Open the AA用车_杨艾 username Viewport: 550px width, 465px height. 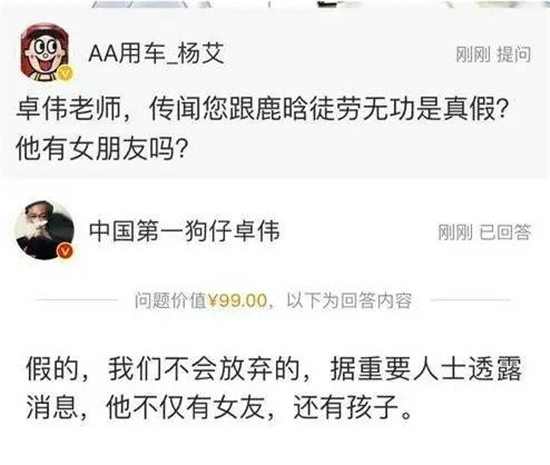point(156,54)
